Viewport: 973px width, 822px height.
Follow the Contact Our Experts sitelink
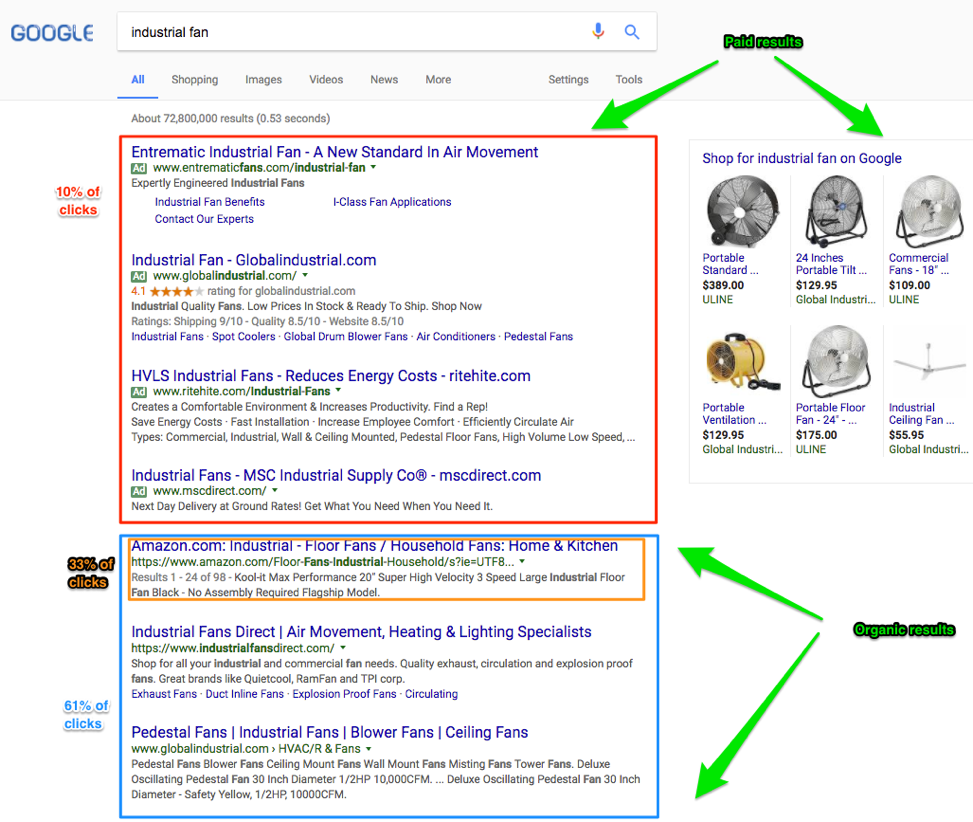[204, 219]
